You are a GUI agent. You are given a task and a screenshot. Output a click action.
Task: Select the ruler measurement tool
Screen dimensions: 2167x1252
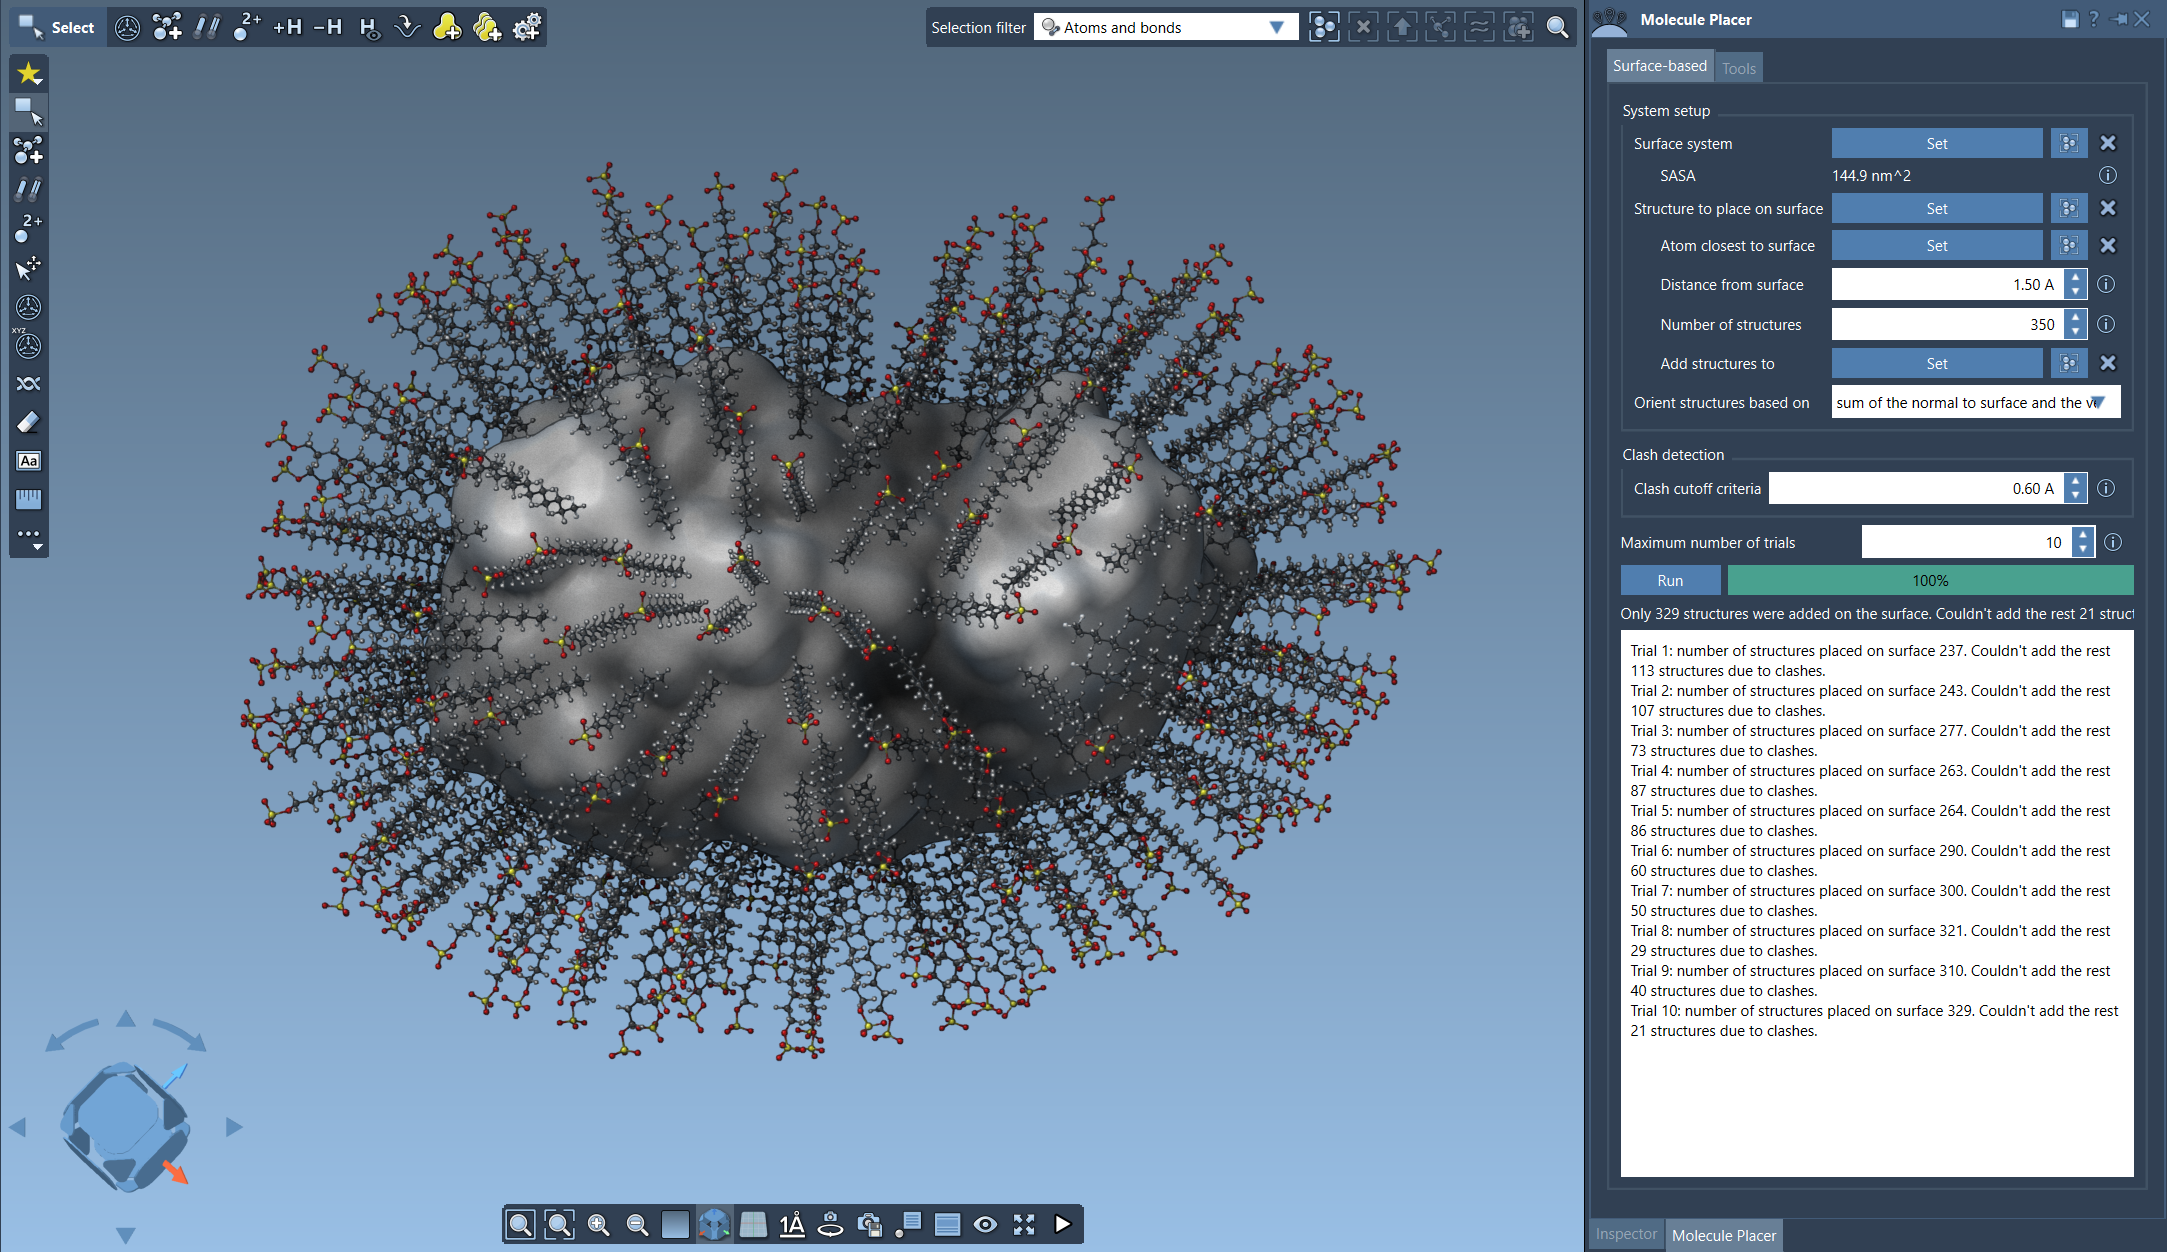coord(28,499)
